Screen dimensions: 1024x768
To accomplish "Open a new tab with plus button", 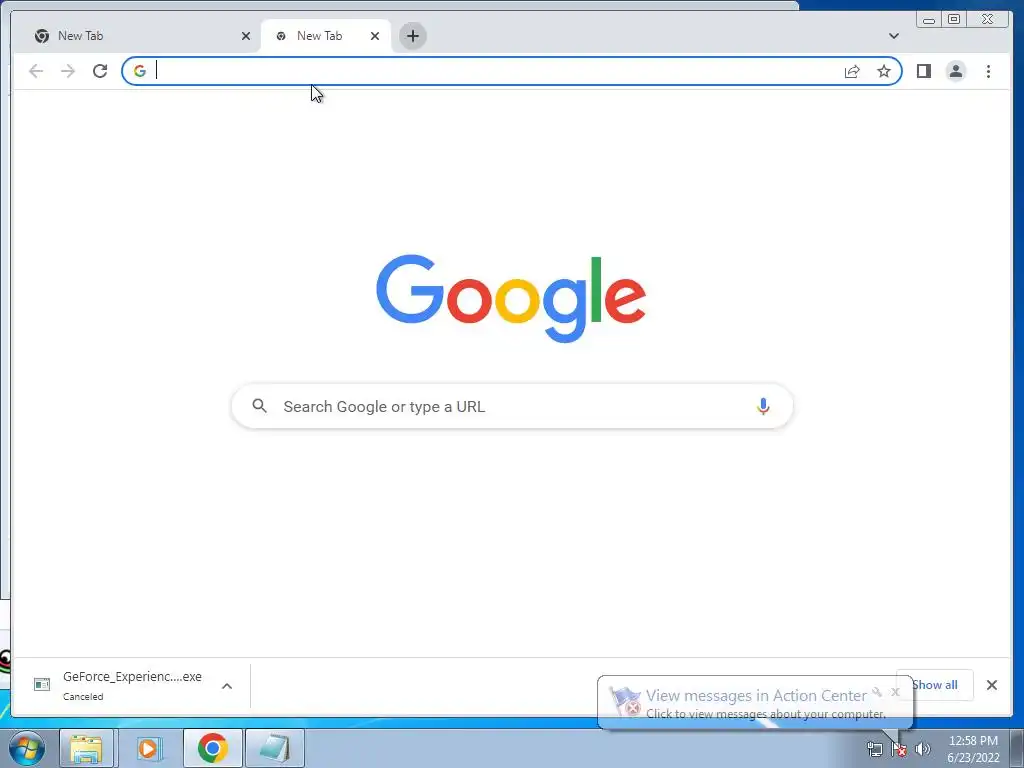I will pyautogui.click(x=413, y=36).
